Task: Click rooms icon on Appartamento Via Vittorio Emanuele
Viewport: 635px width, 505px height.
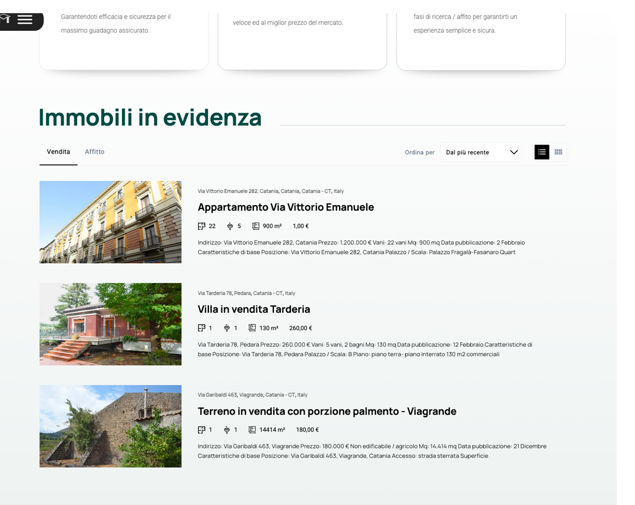Action: click(x=202, y=226)
